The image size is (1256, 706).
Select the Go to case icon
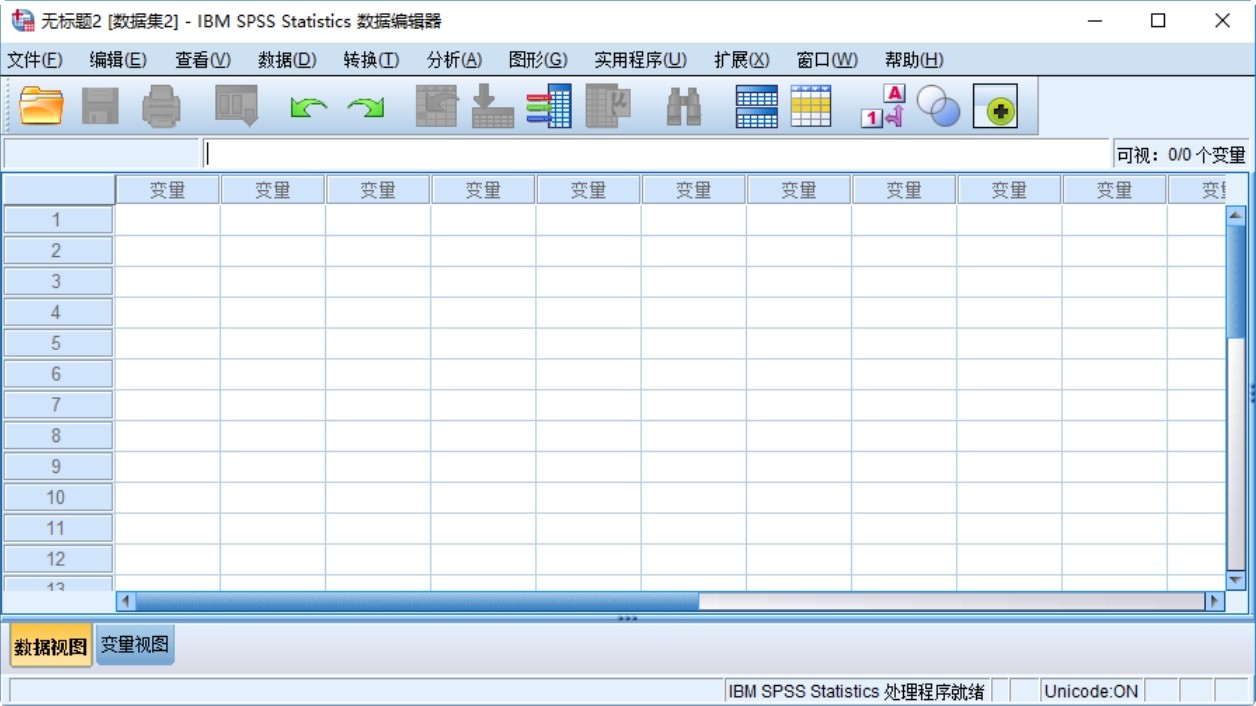pyautogui.click(x=436, y=106)
